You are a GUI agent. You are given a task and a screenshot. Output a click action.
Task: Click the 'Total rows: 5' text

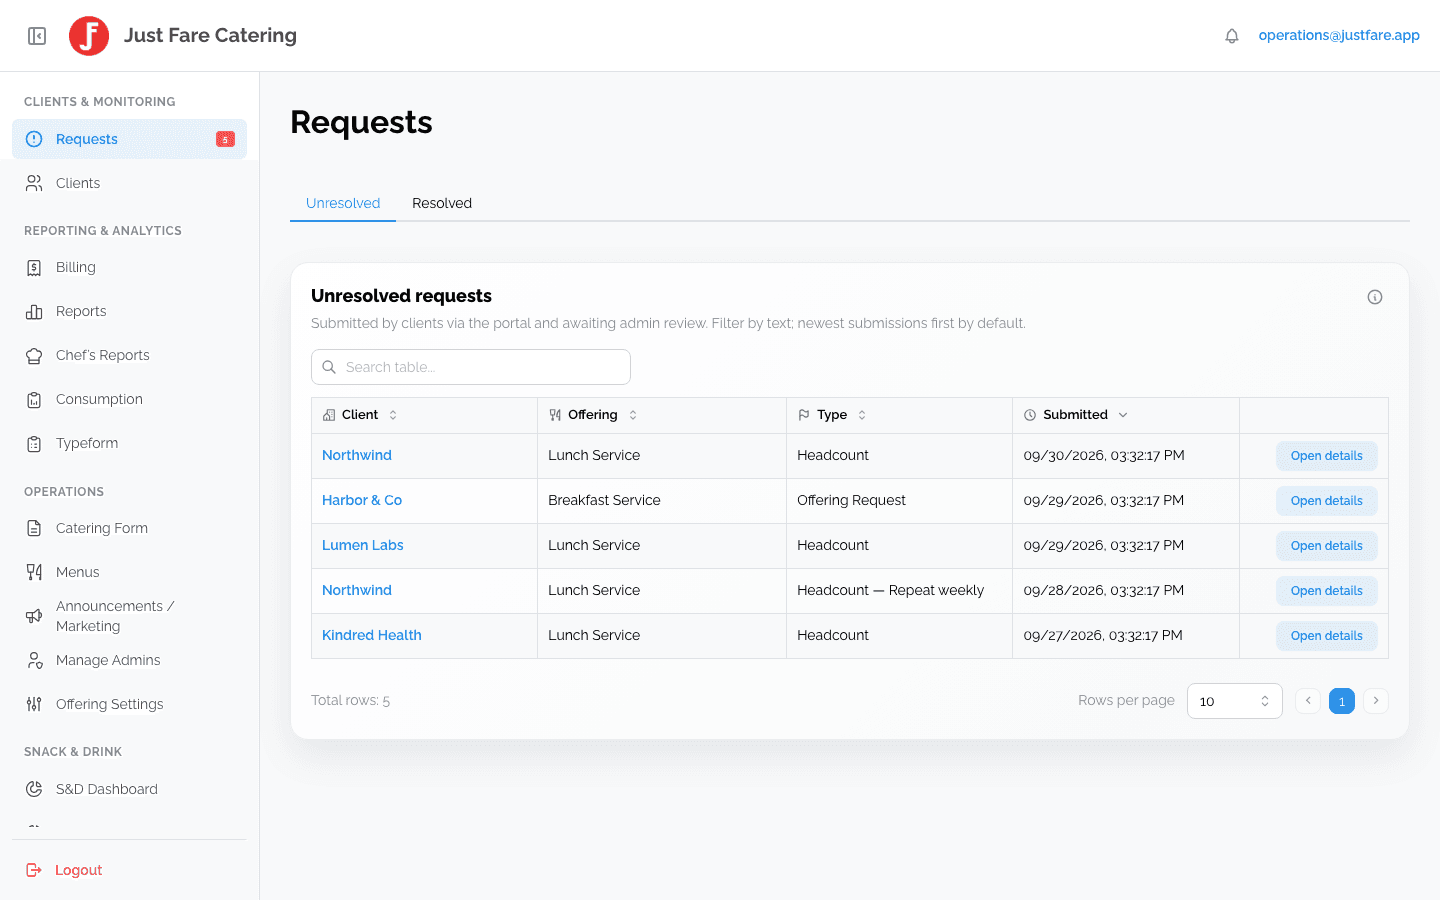(350, 700)
